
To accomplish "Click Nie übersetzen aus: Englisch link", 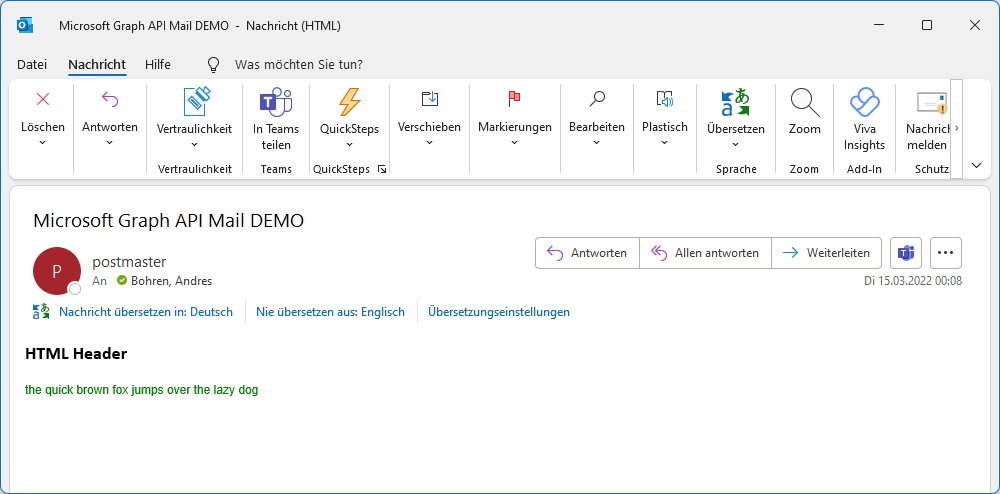I will [330, 312].
